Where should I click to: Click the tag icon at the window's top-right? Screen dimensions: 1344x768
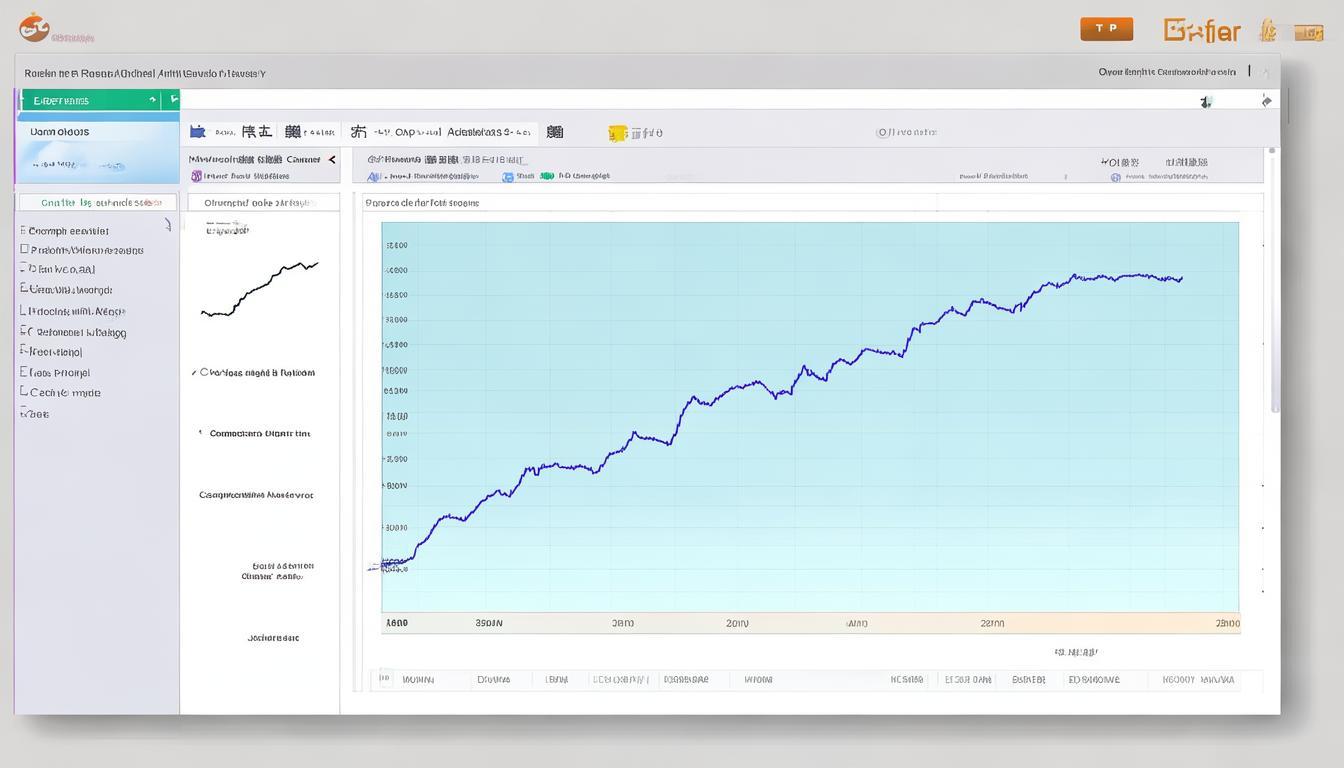click(x=1266, y=101)
